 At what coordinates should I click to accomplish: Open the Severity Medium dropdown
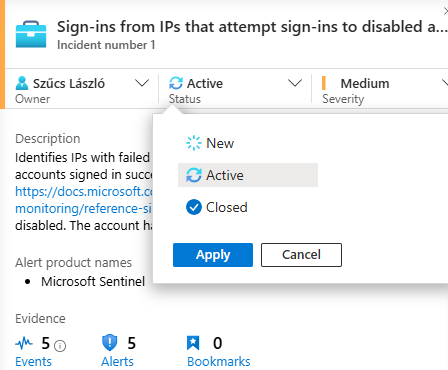pyautogui.click(x=385, y=89)
